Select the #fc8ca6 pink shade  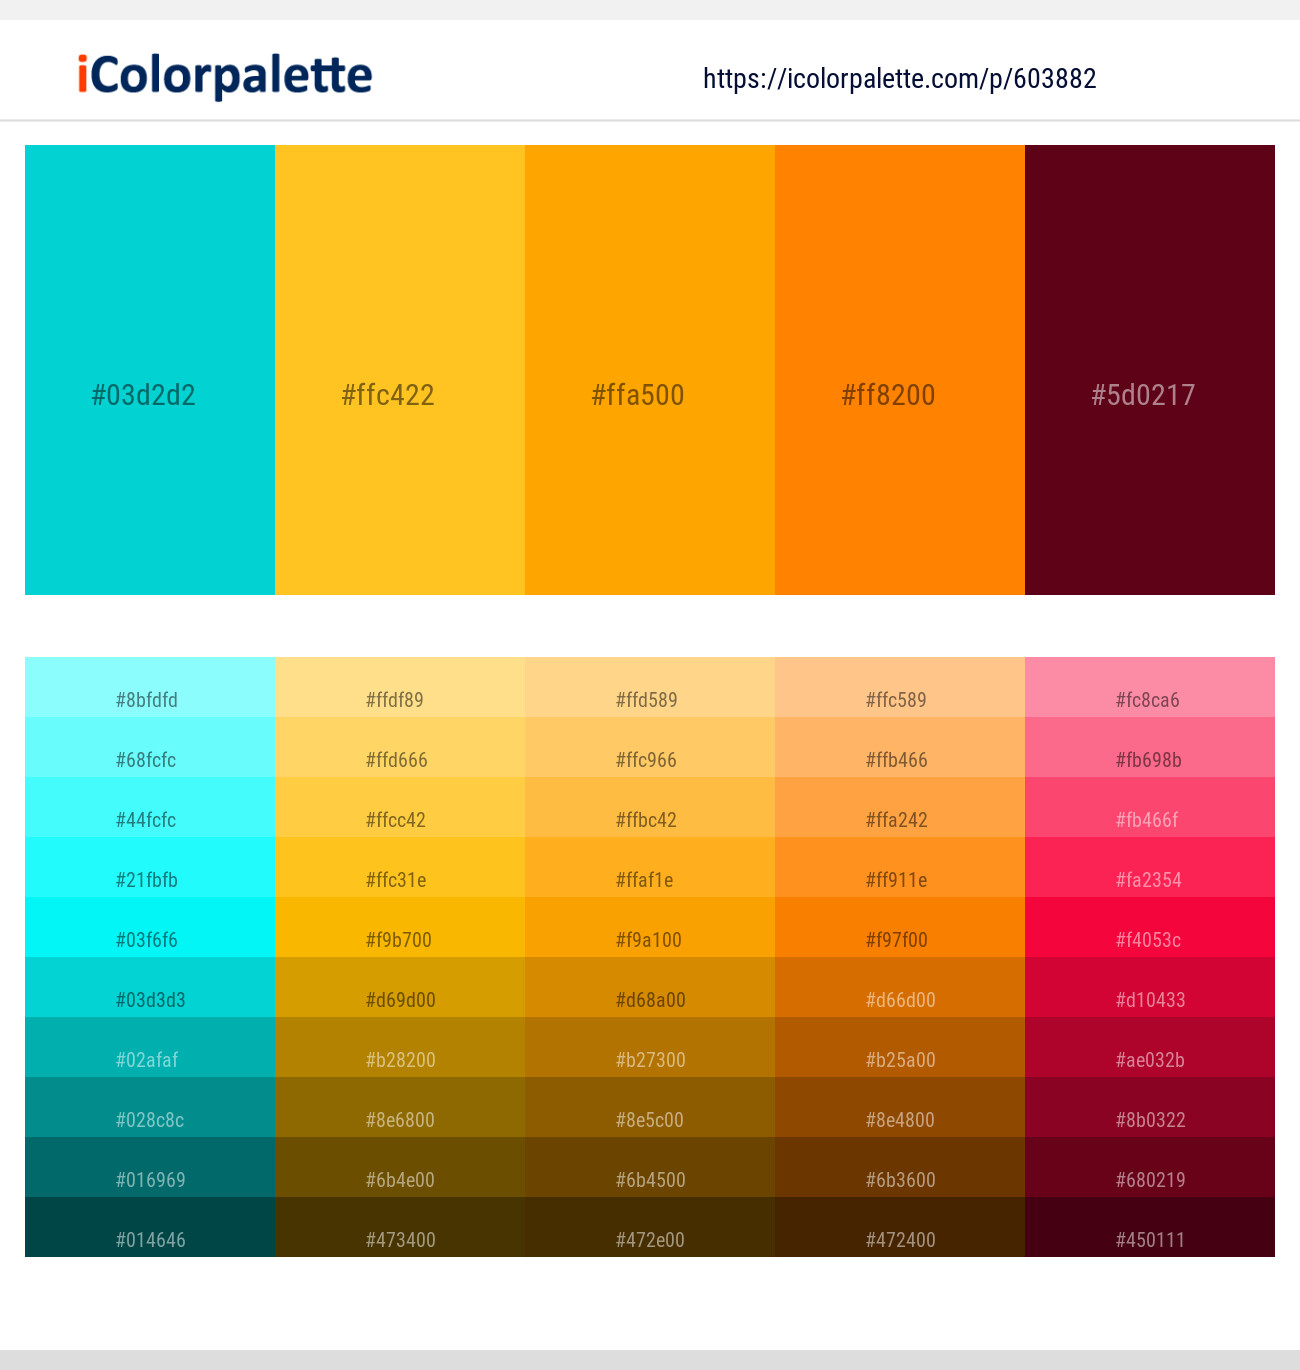[x=1150, y=688]
